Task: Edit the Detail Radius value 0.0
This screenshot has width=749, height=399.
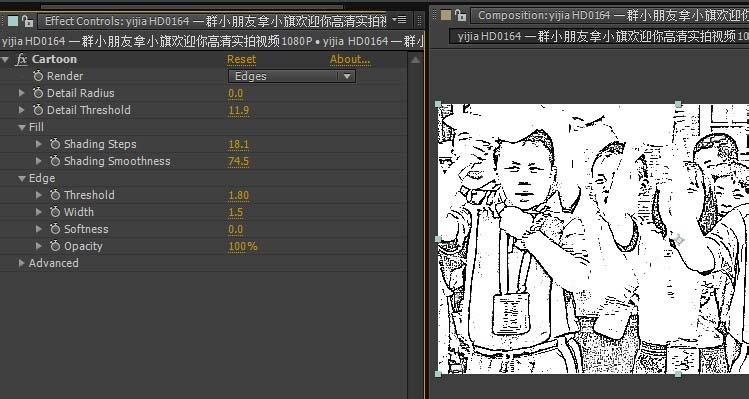Action: (x=235, y=93)
